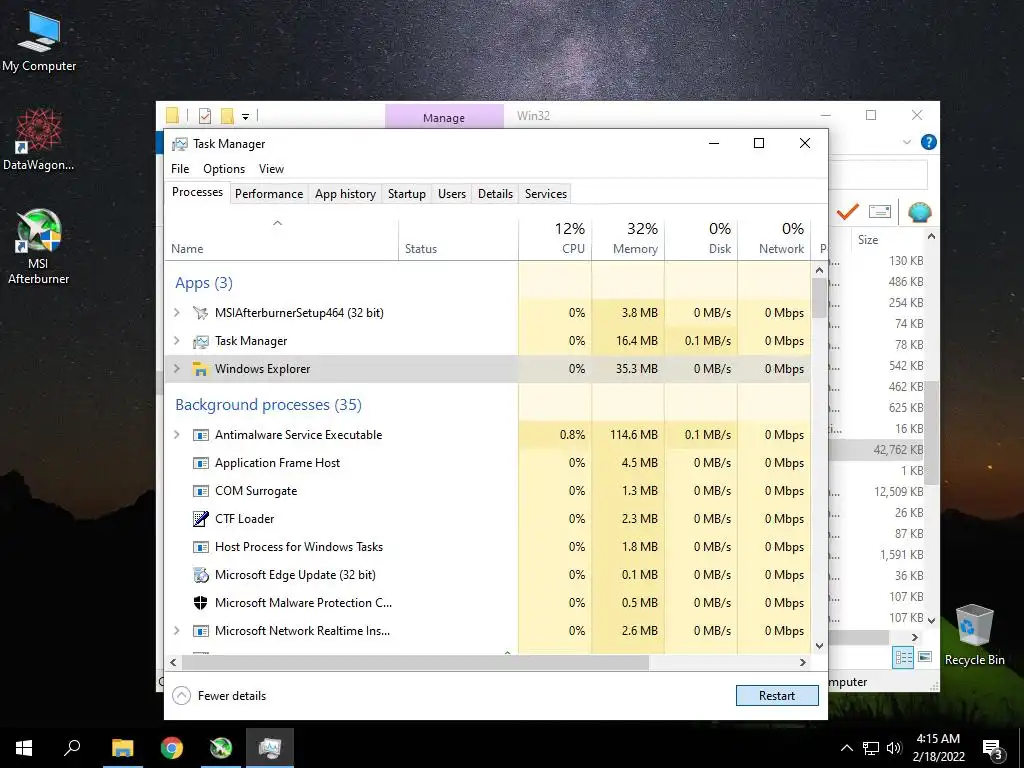Open the My Computer desktop icon
Image resolution: width=1024 pixels, height=768 pixels.
pos(39,42)
